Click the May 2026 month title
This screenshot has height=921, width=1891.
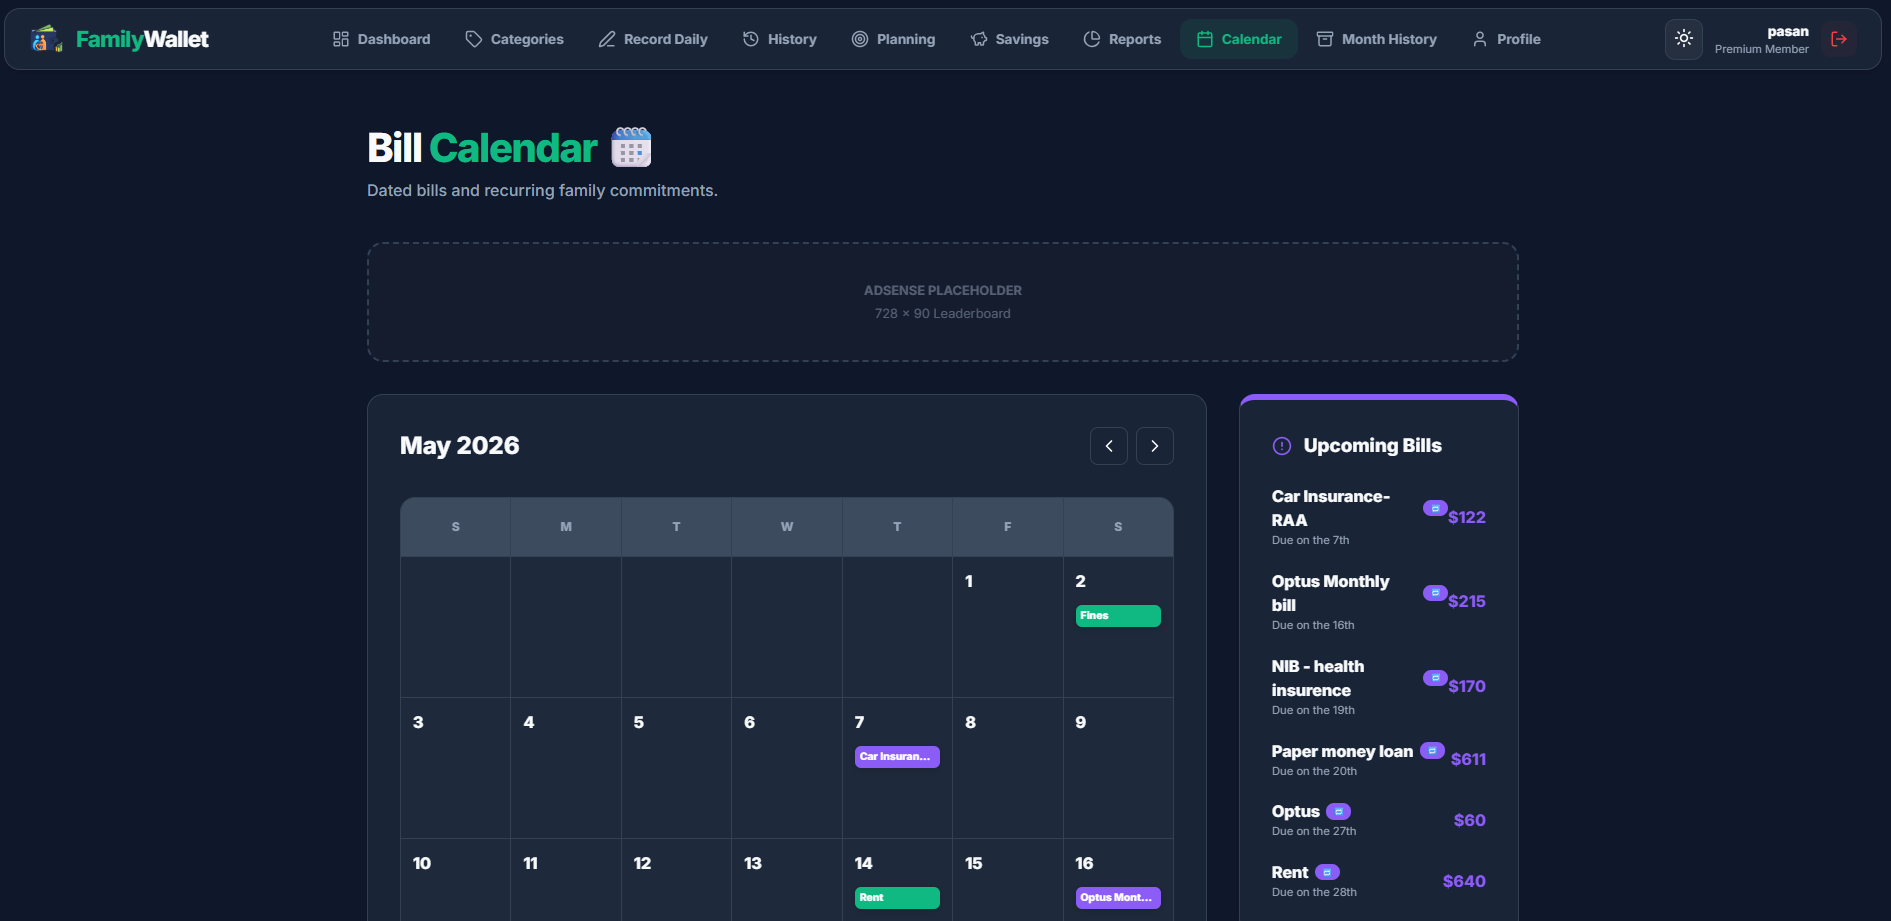click(x=460, y=446)
